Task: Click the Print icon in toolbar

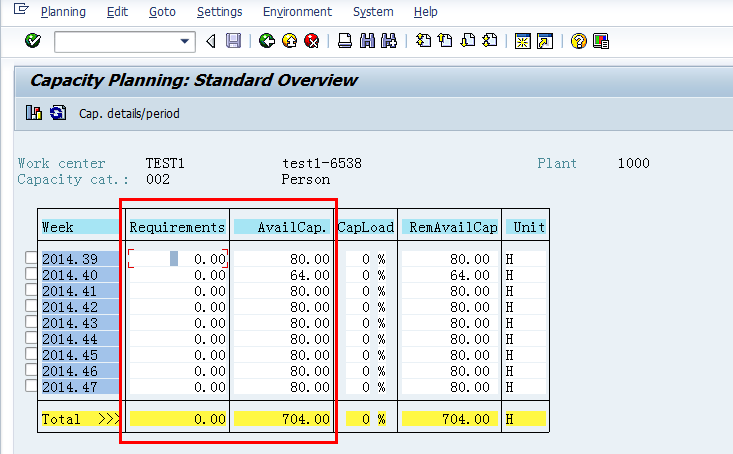Action: (x=345, y=41)
